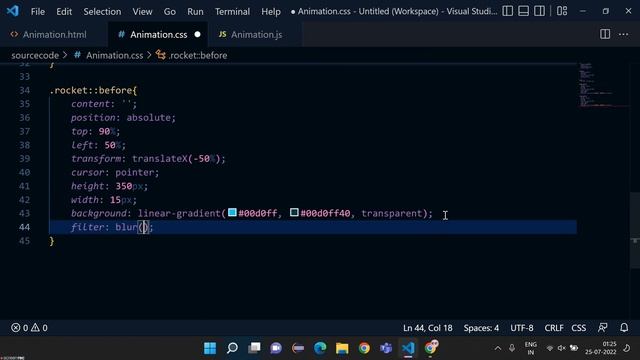
Task: Open Microsoft Teams from taskbar
Action: 386,348
